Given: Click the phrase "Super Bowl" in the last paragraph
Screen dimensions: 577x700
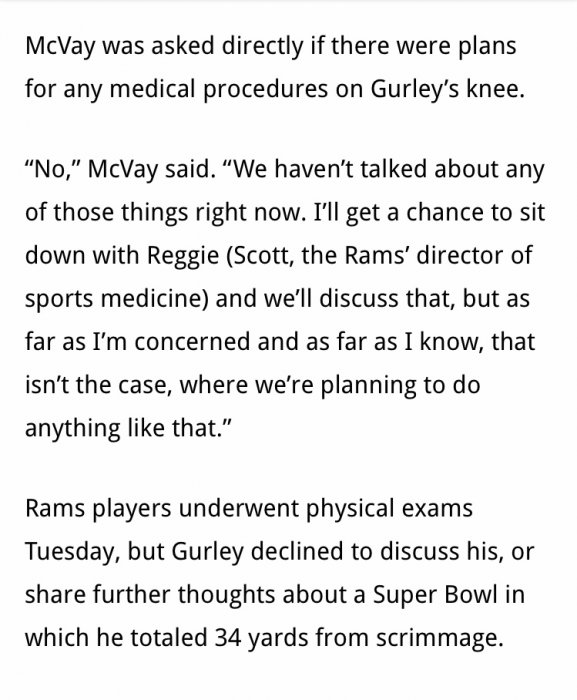Looking at the screenshot, I should pyautogui.click(x=435, y=595).
